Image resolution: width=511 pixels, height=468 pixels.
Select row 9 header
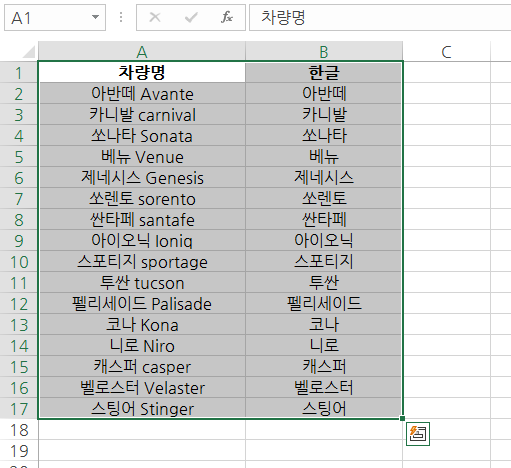[x=19, y=240]
